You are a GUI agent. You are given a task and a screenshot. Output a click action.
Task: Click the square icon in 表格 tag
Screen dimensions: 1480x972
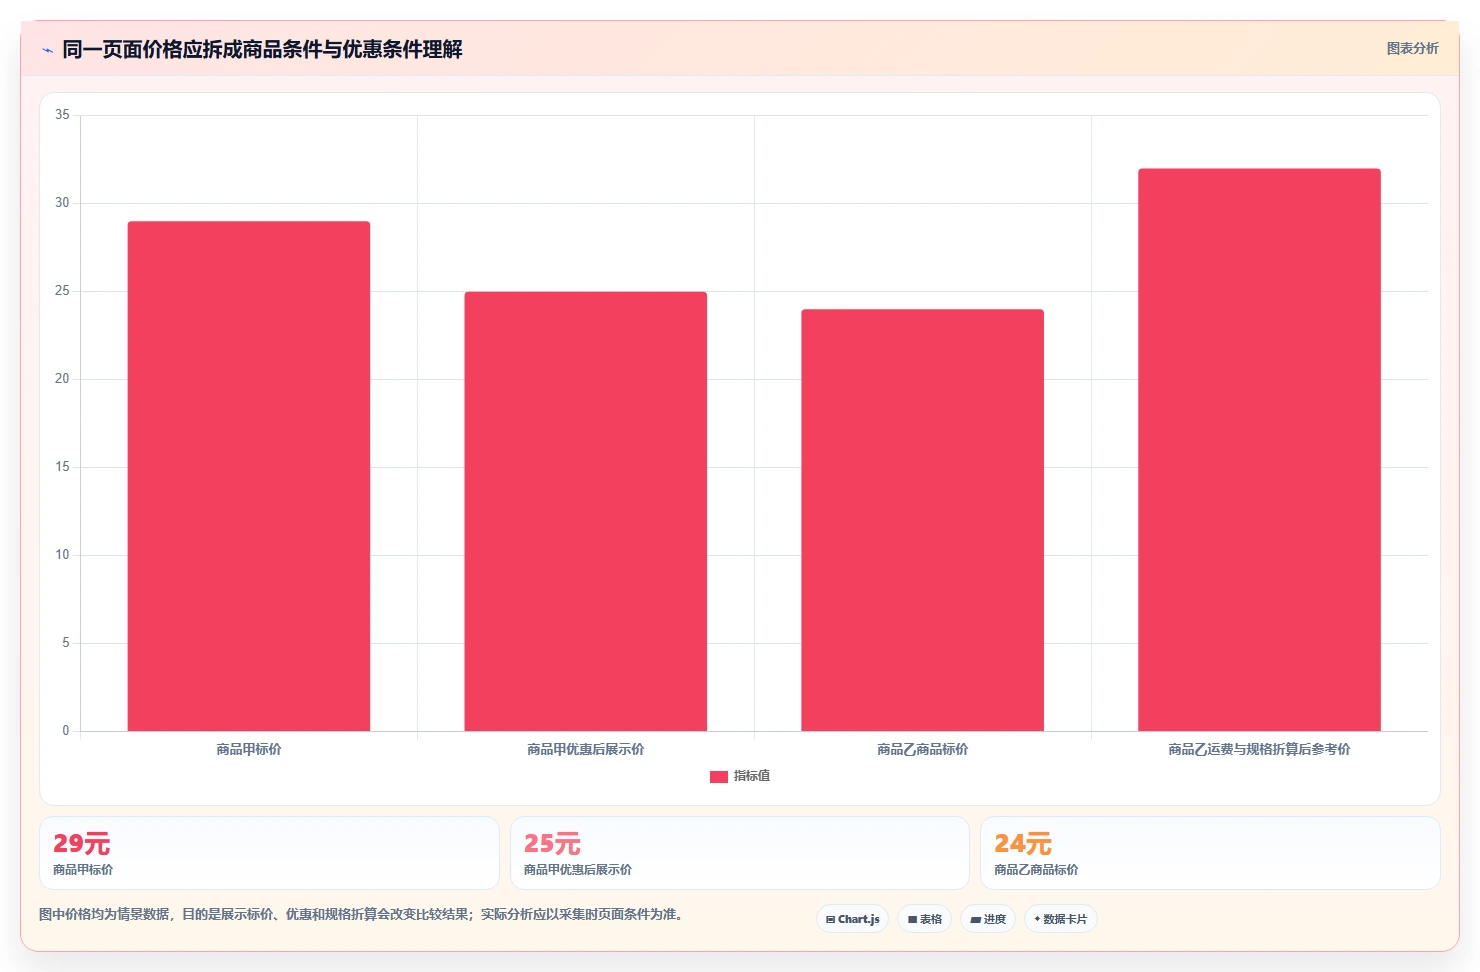coord(912,920)
